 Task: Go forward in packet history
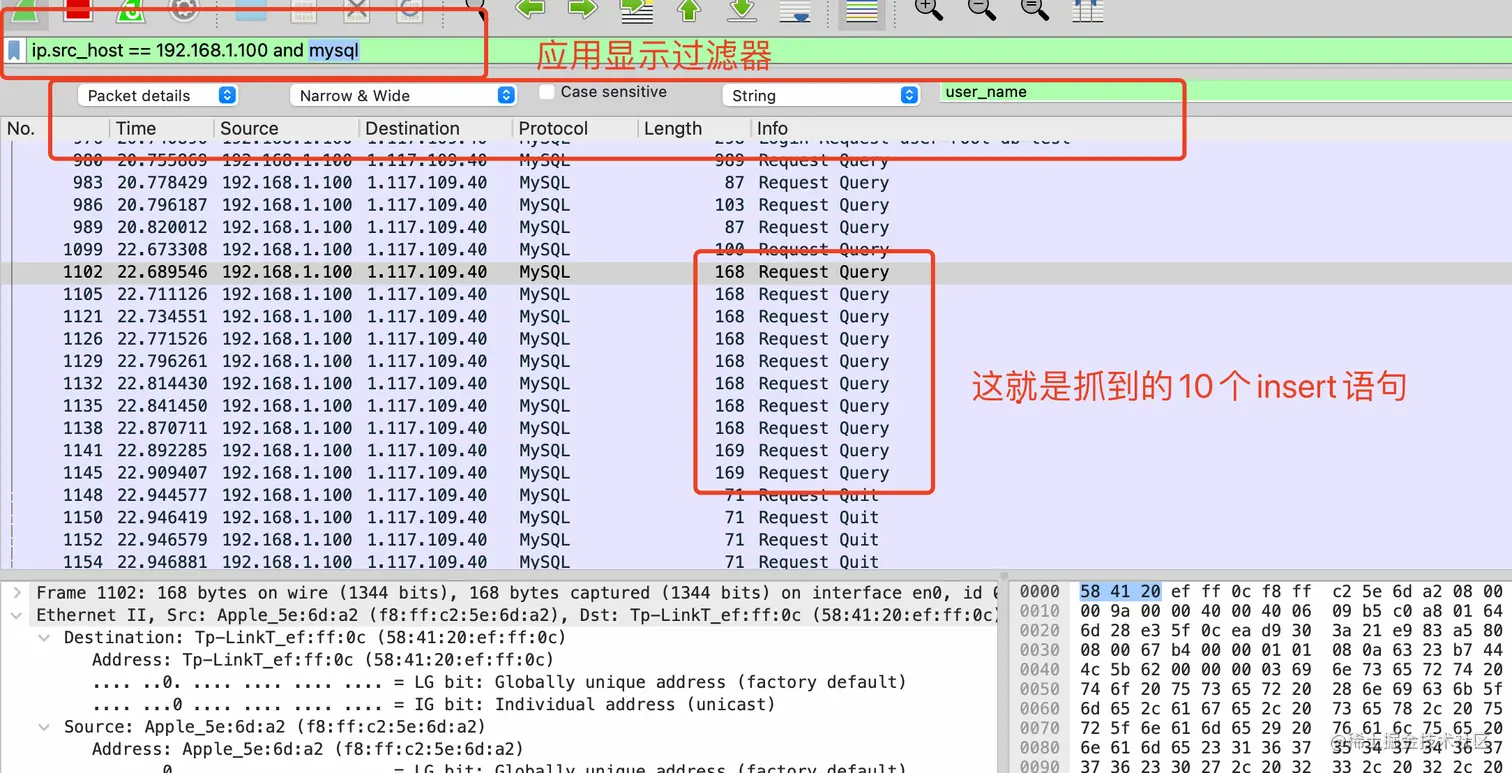(x=582, y=9)
